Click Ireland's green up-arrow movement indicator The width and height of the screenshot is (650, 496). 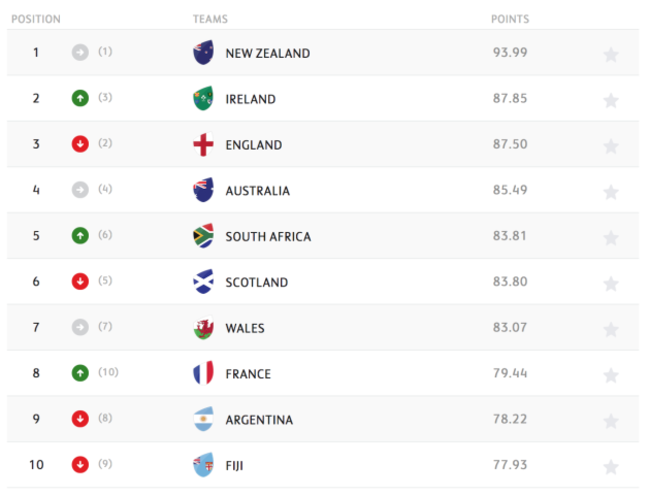tap(80, 98)
